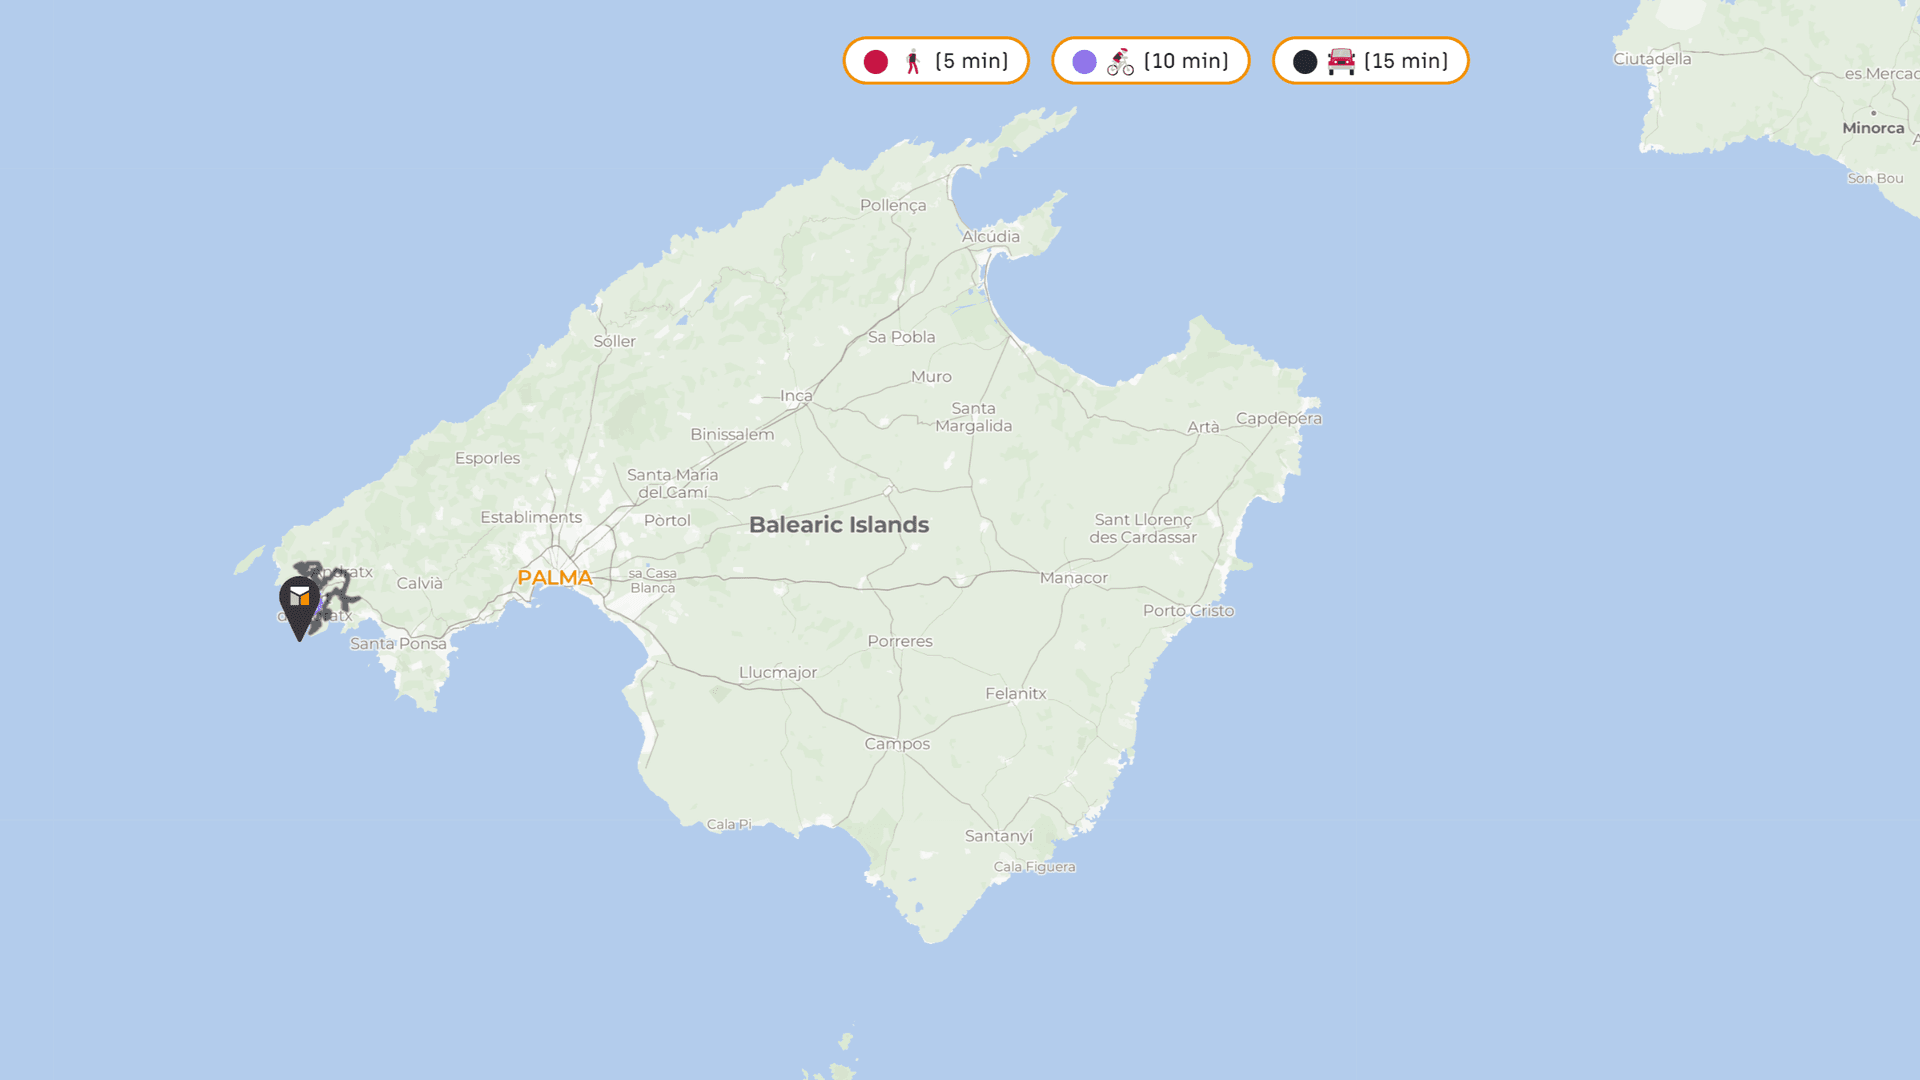This screenshot has width=1920, height=1080.
Task: Click the Santa Ponsa label
Action: tap(398, 644)
